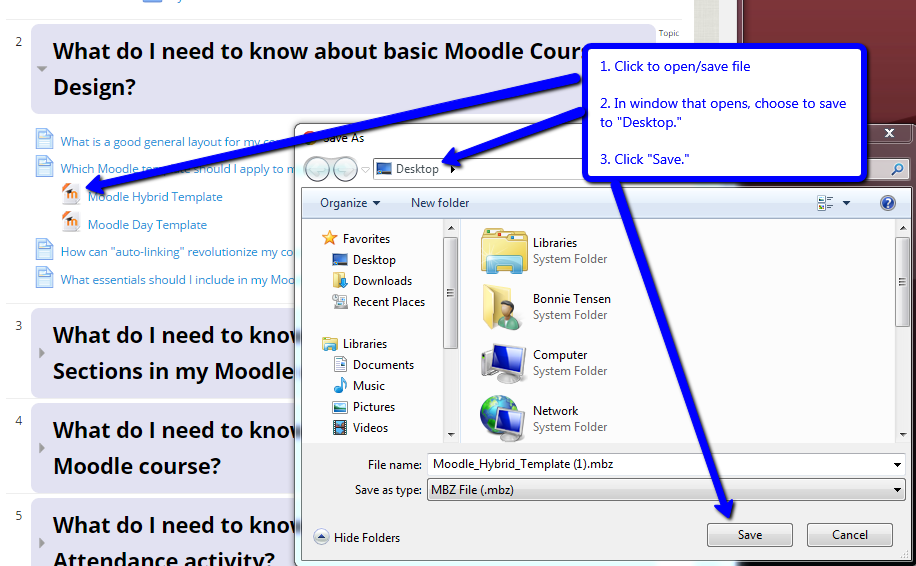
Task: Open the File name history dropdown
Action: pyautogui.click(x=897, y=465)
